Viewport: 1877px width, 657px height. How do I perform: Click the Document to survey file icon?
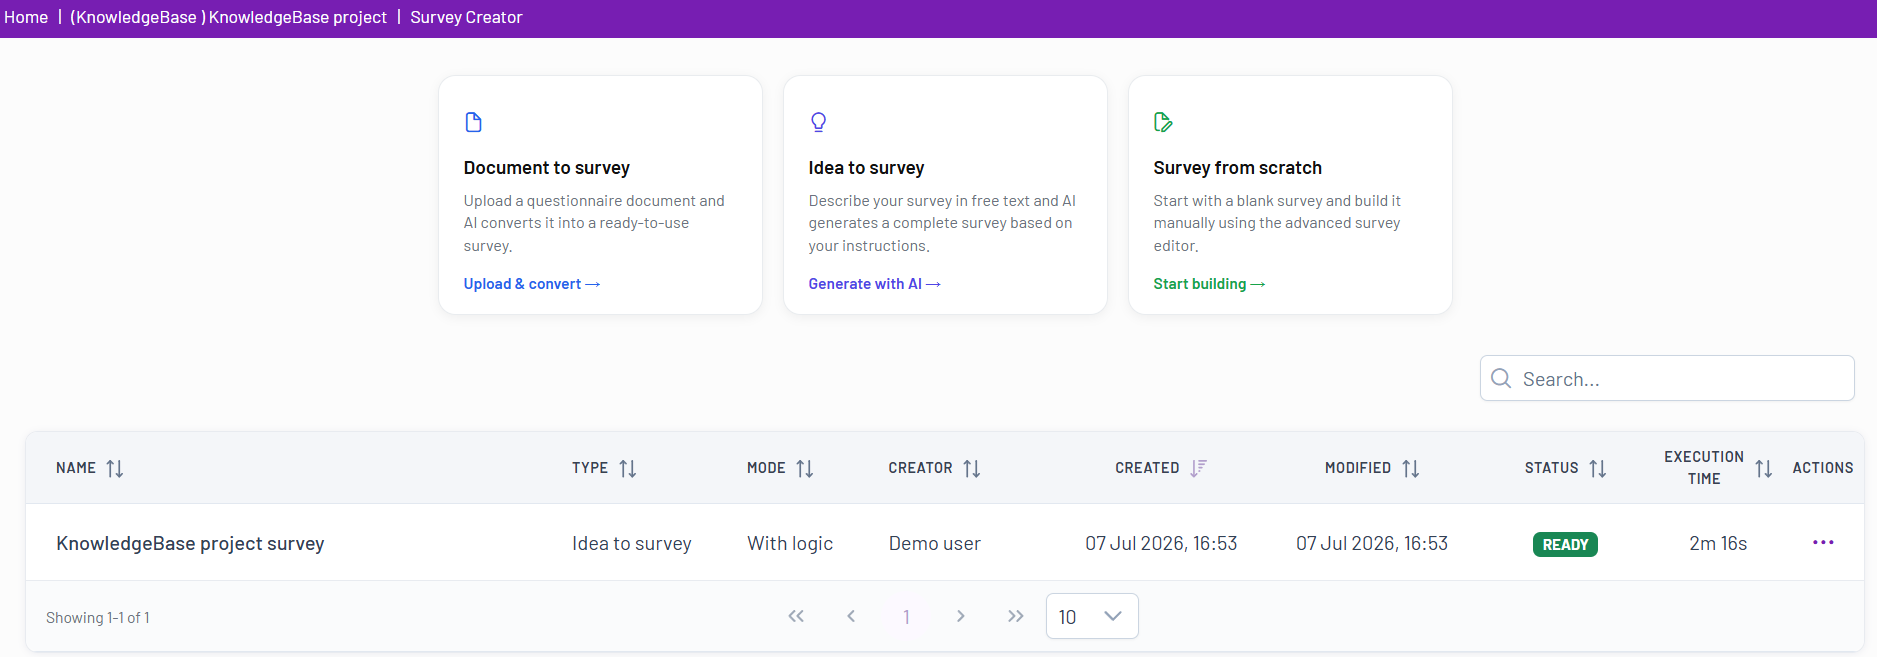474,122
